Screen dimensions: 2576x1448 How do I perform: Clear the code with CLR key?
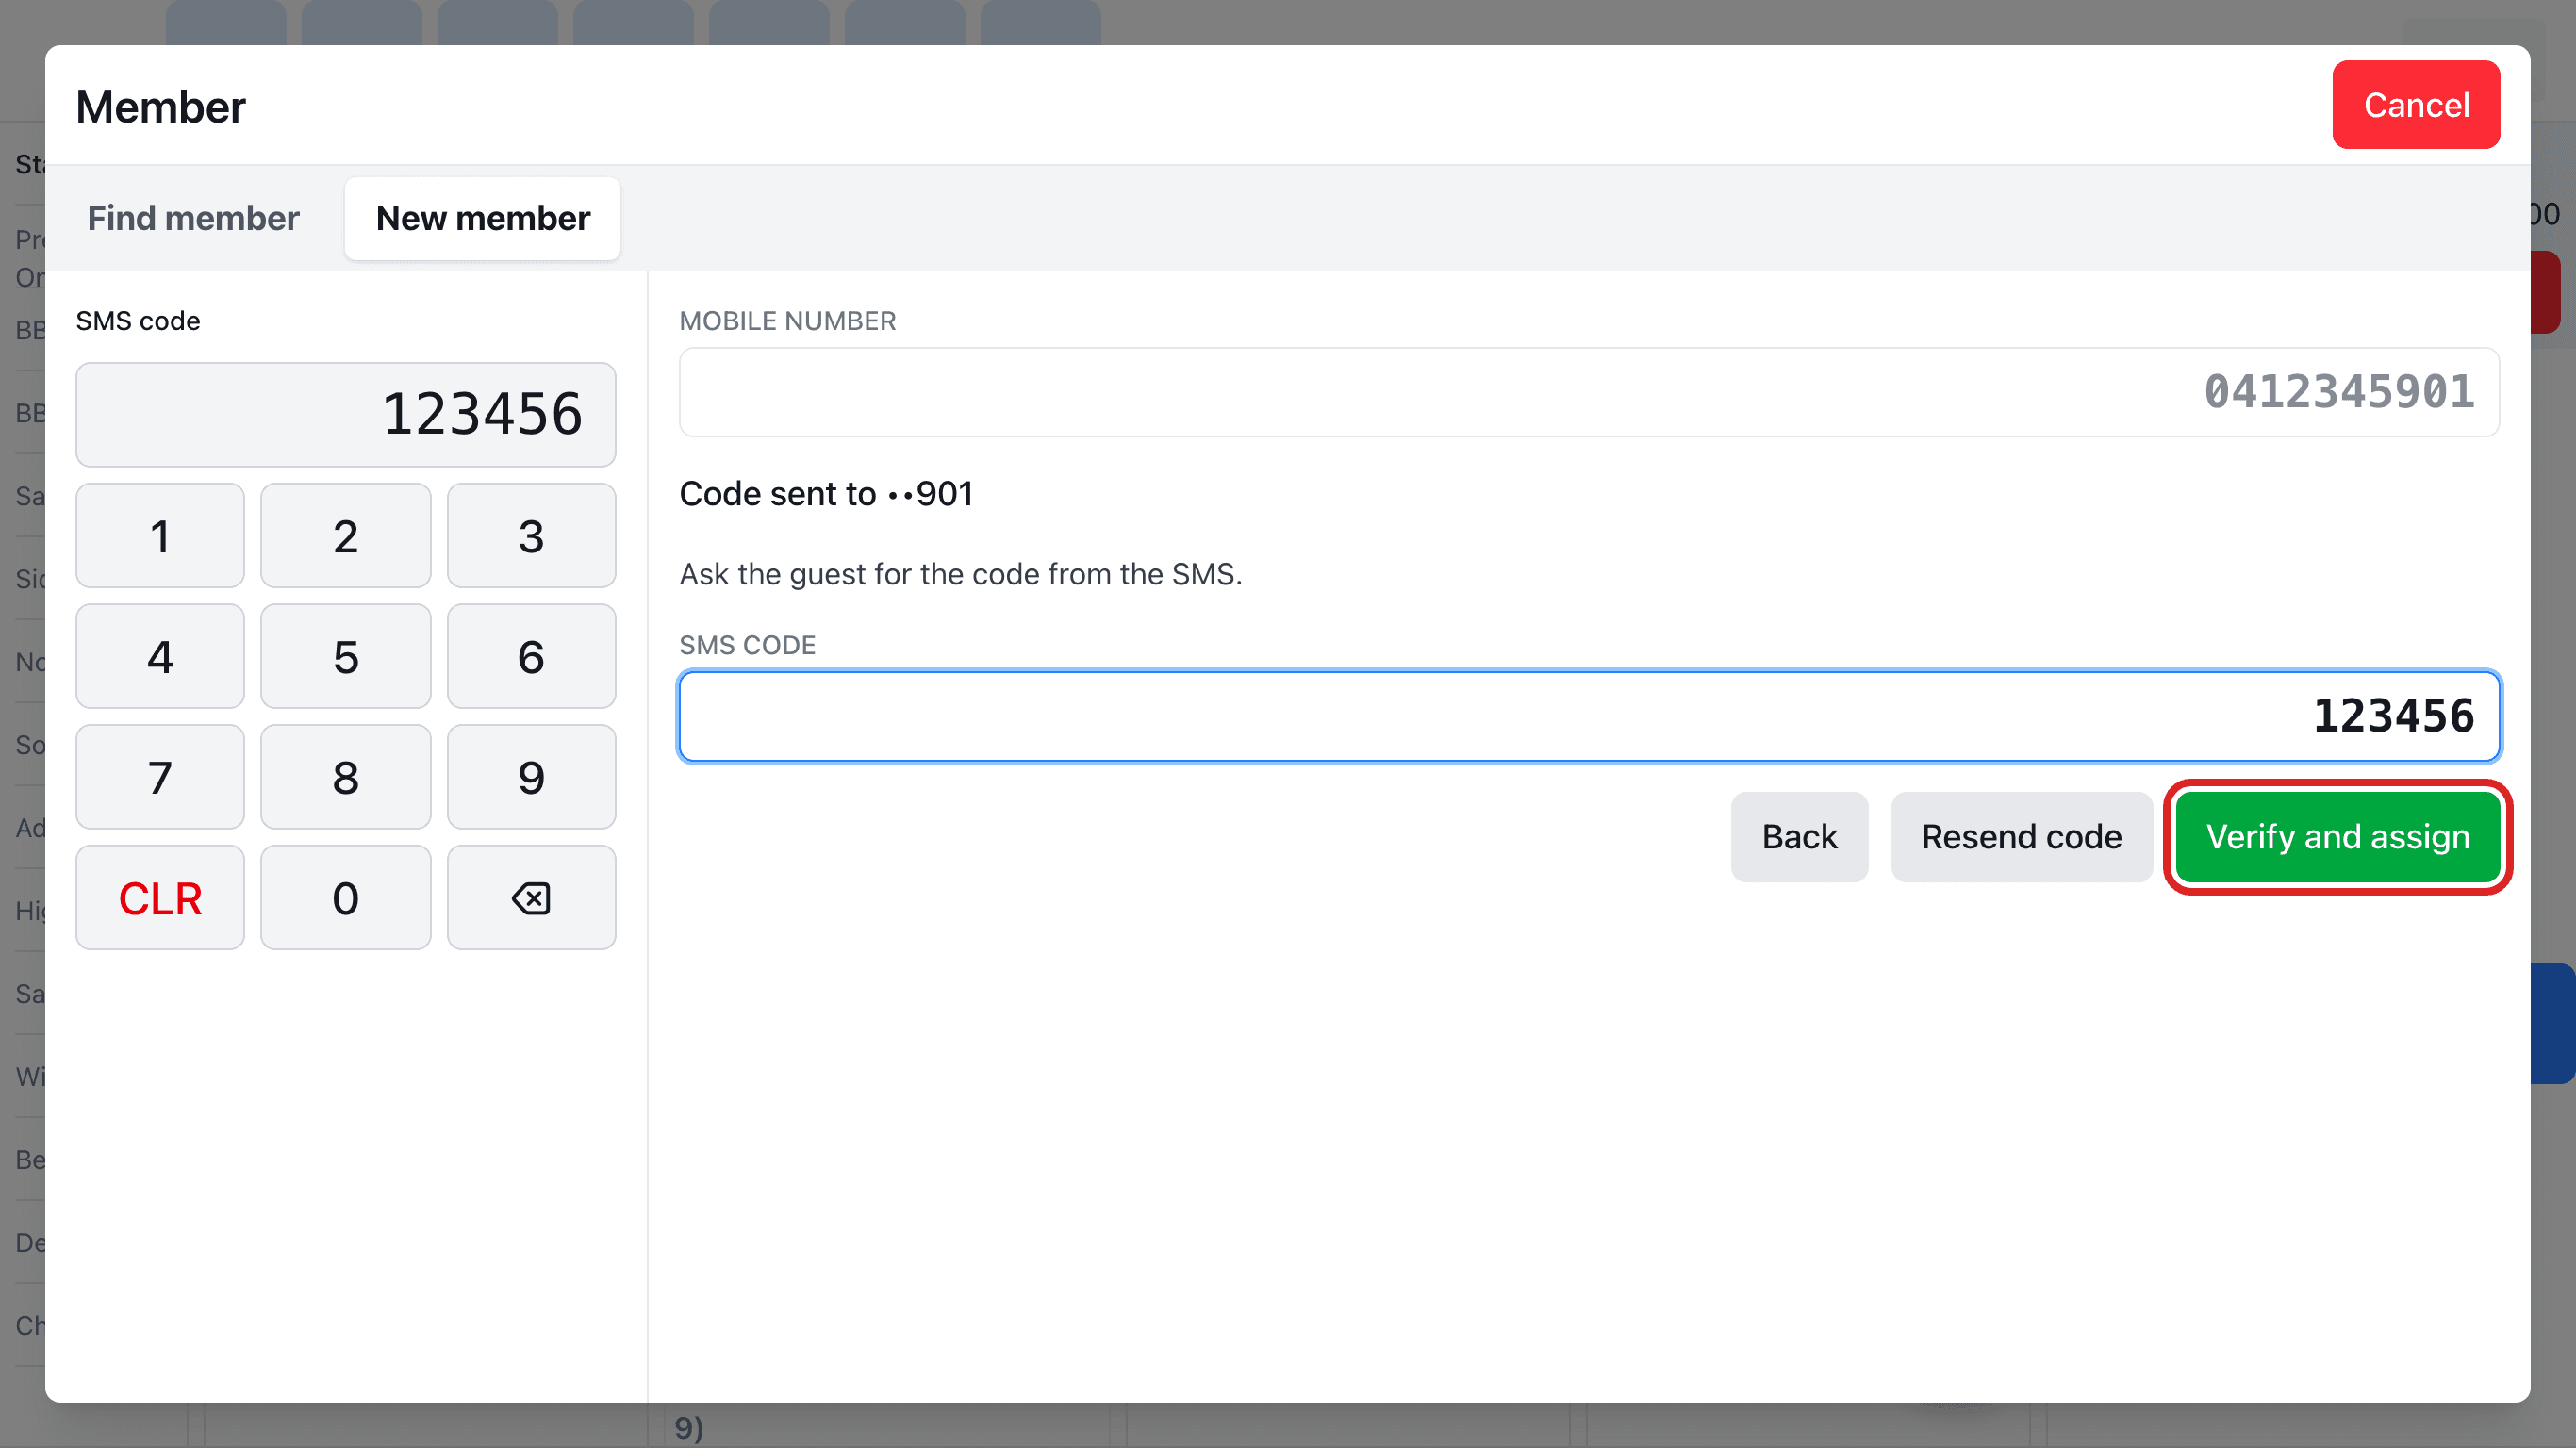pyautogui.click(x=160, y=897)
